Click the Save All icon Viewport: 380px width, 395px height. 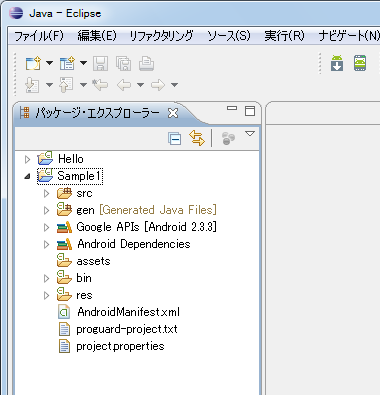tap(123, 63)
